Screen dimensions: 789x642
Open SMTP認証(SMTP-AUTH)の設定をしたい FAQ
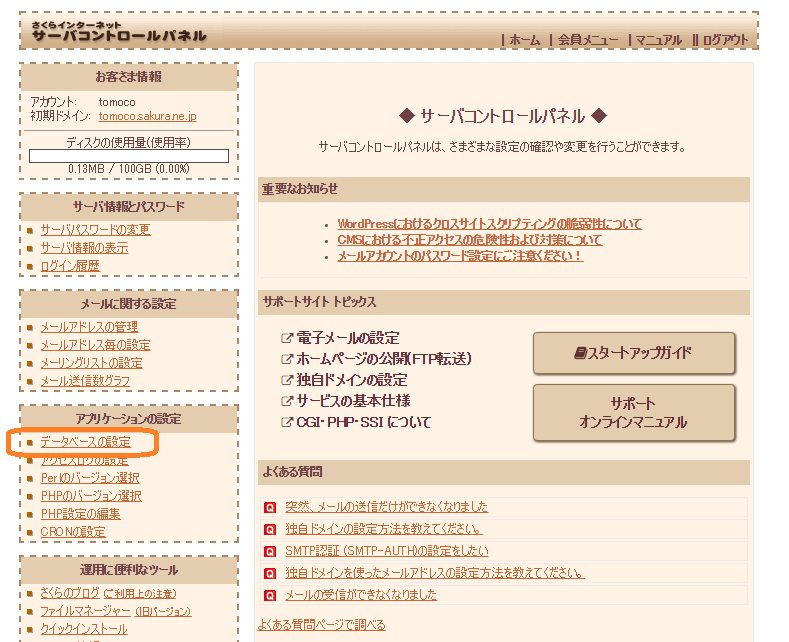click(x=386, y=551)
